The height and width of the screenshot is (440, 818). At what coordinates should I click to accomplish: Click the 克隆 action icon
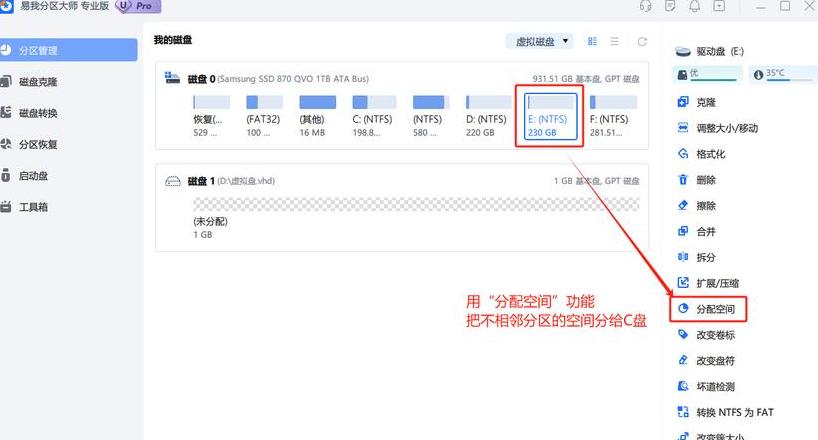point(683,102)
